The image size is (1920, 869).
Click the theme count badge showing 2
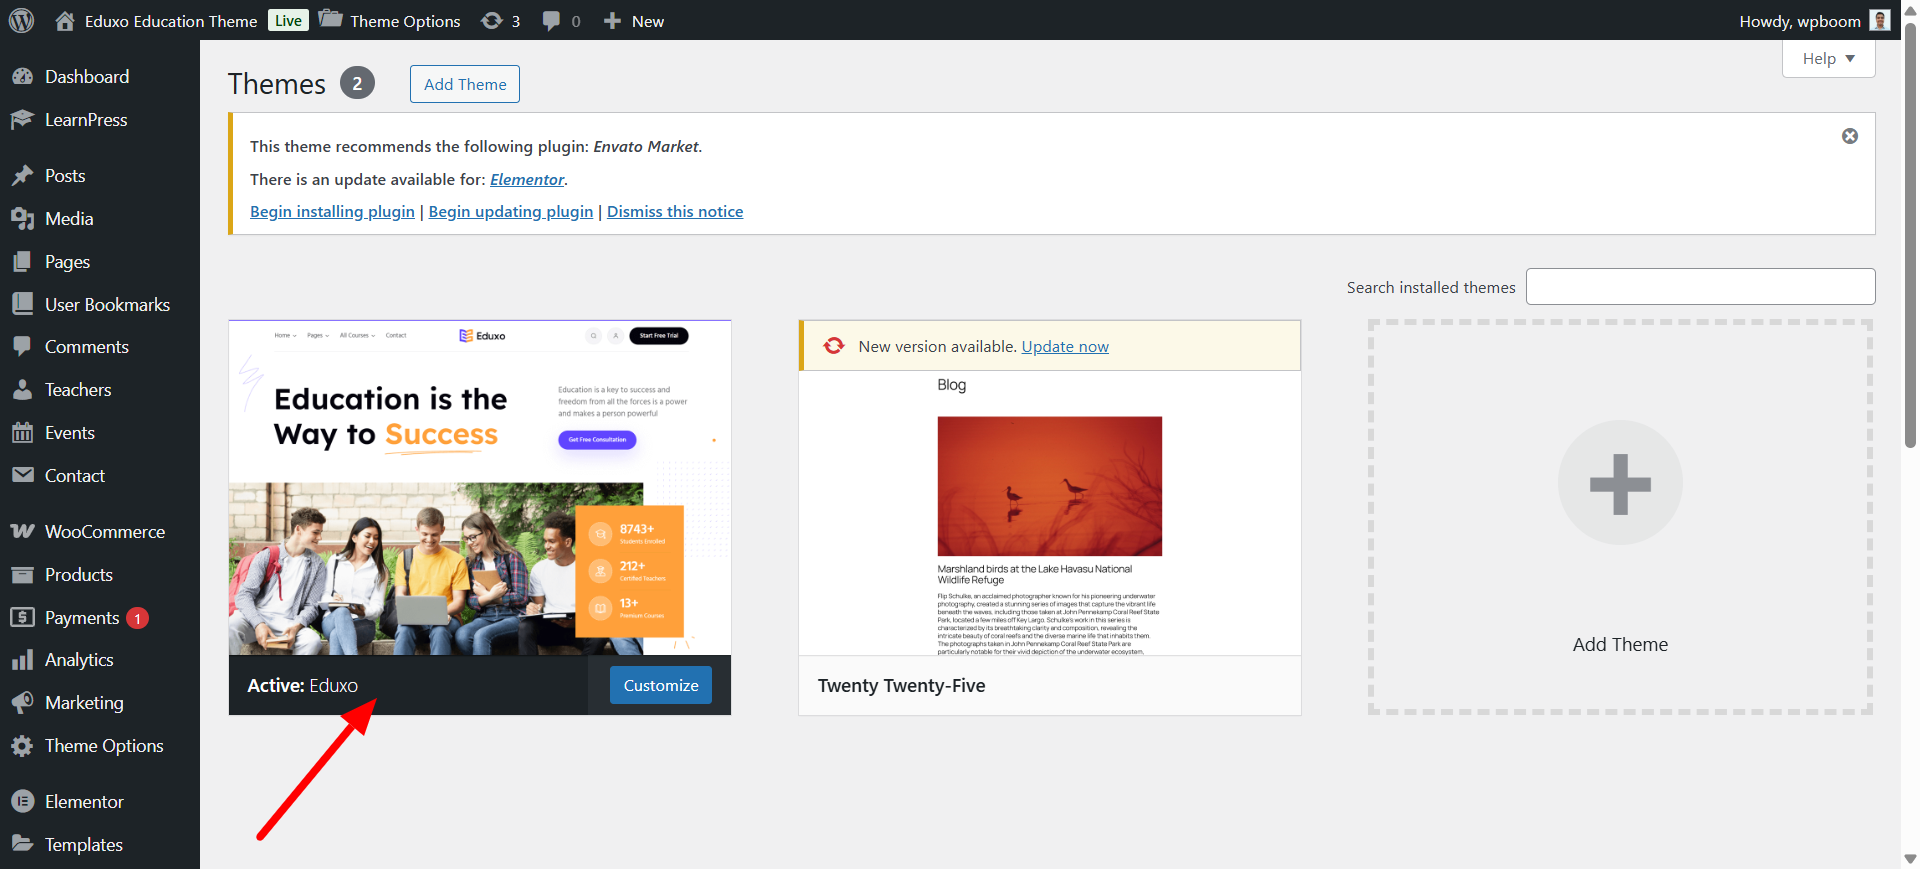coord(357,83)
